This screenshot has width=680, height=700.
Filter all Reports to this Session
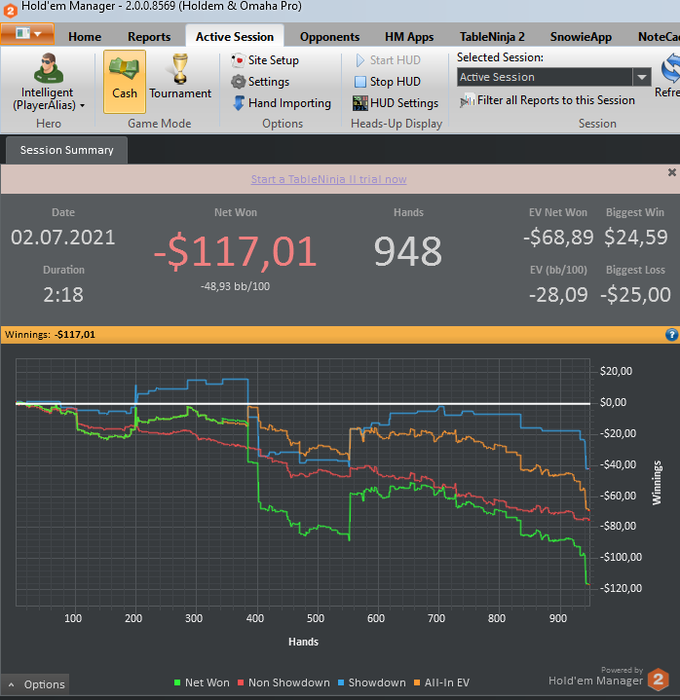click(547, 100)
